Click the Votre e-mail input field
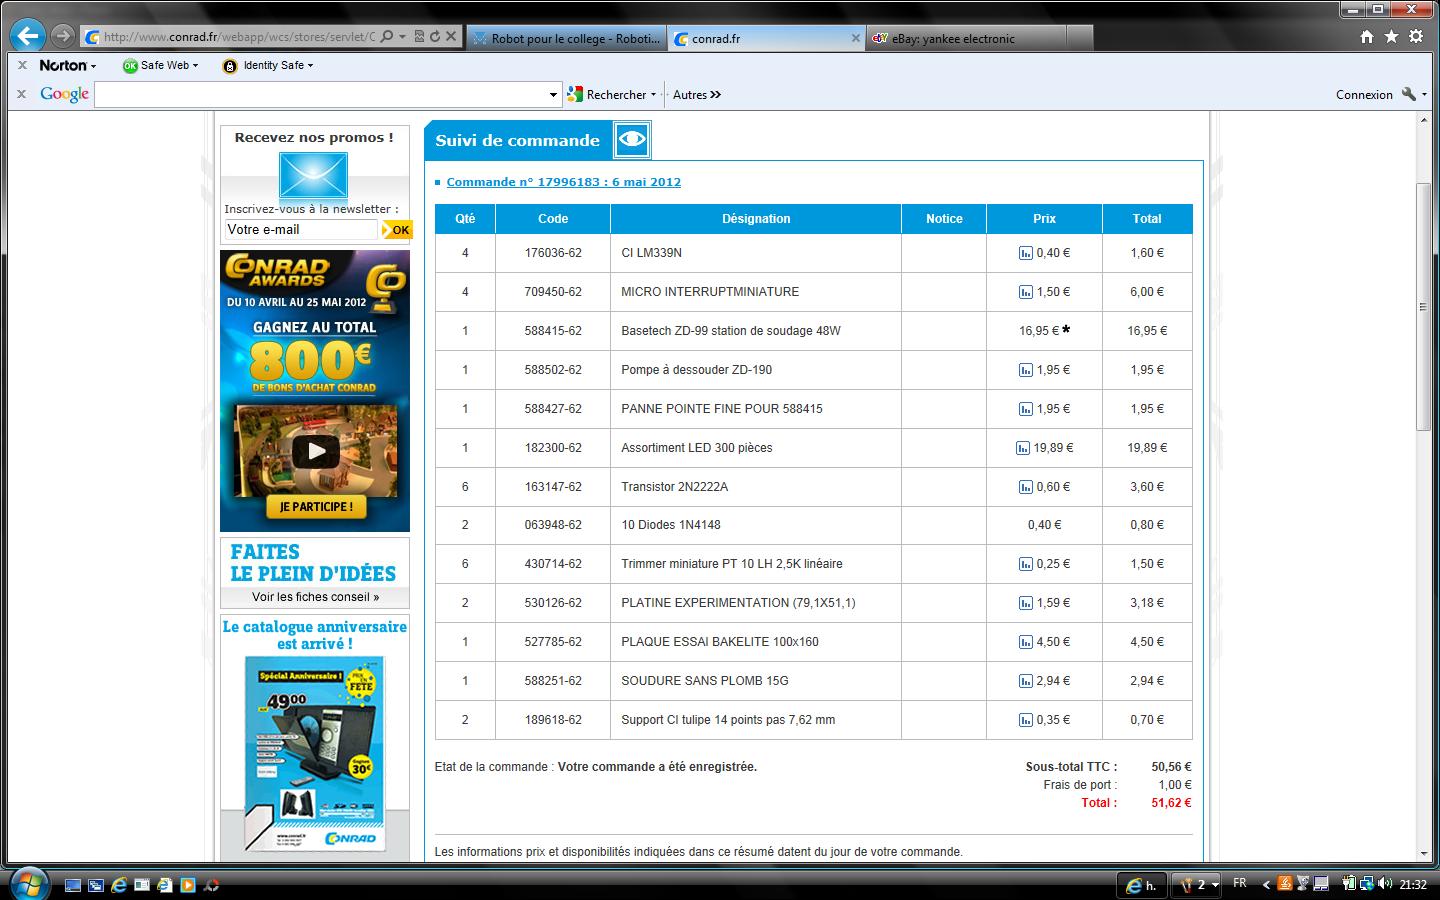 (301, 230)
